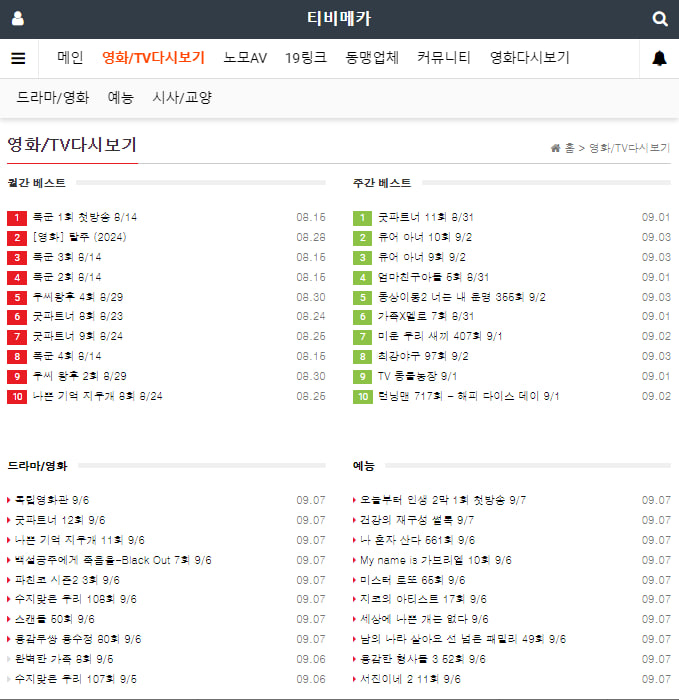Open '가족X멜로 7회 8/31' entry
679x700 pixels.
click(426, 317)
